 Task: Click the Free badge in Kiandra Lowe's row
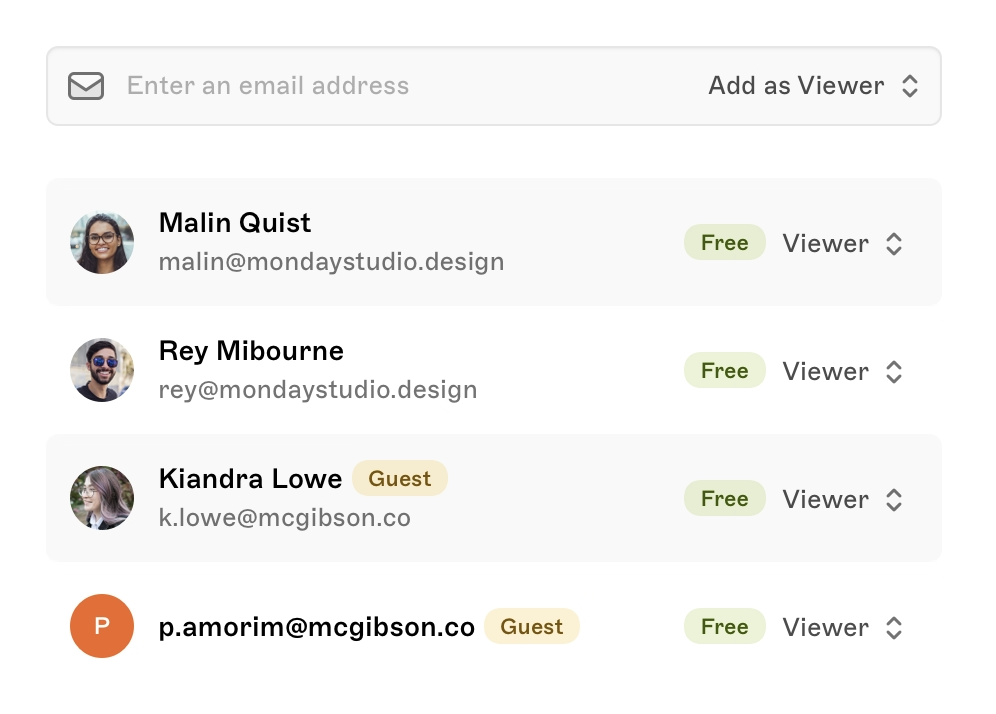[724, 499]
